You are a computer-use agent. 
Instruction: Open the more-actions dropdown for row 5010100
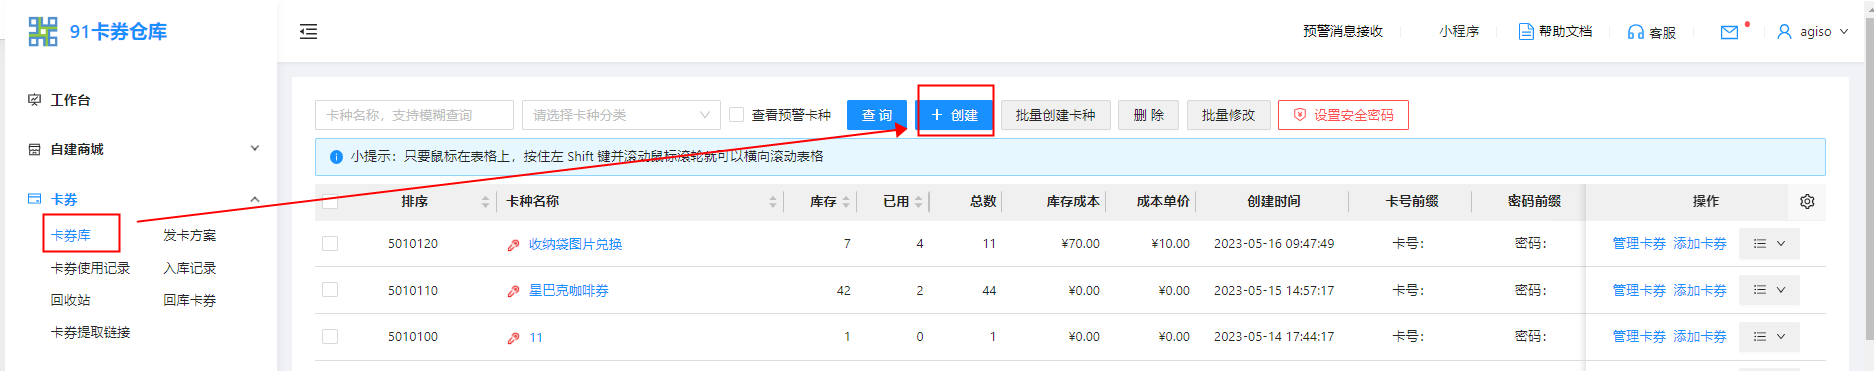pos(1769,336)
